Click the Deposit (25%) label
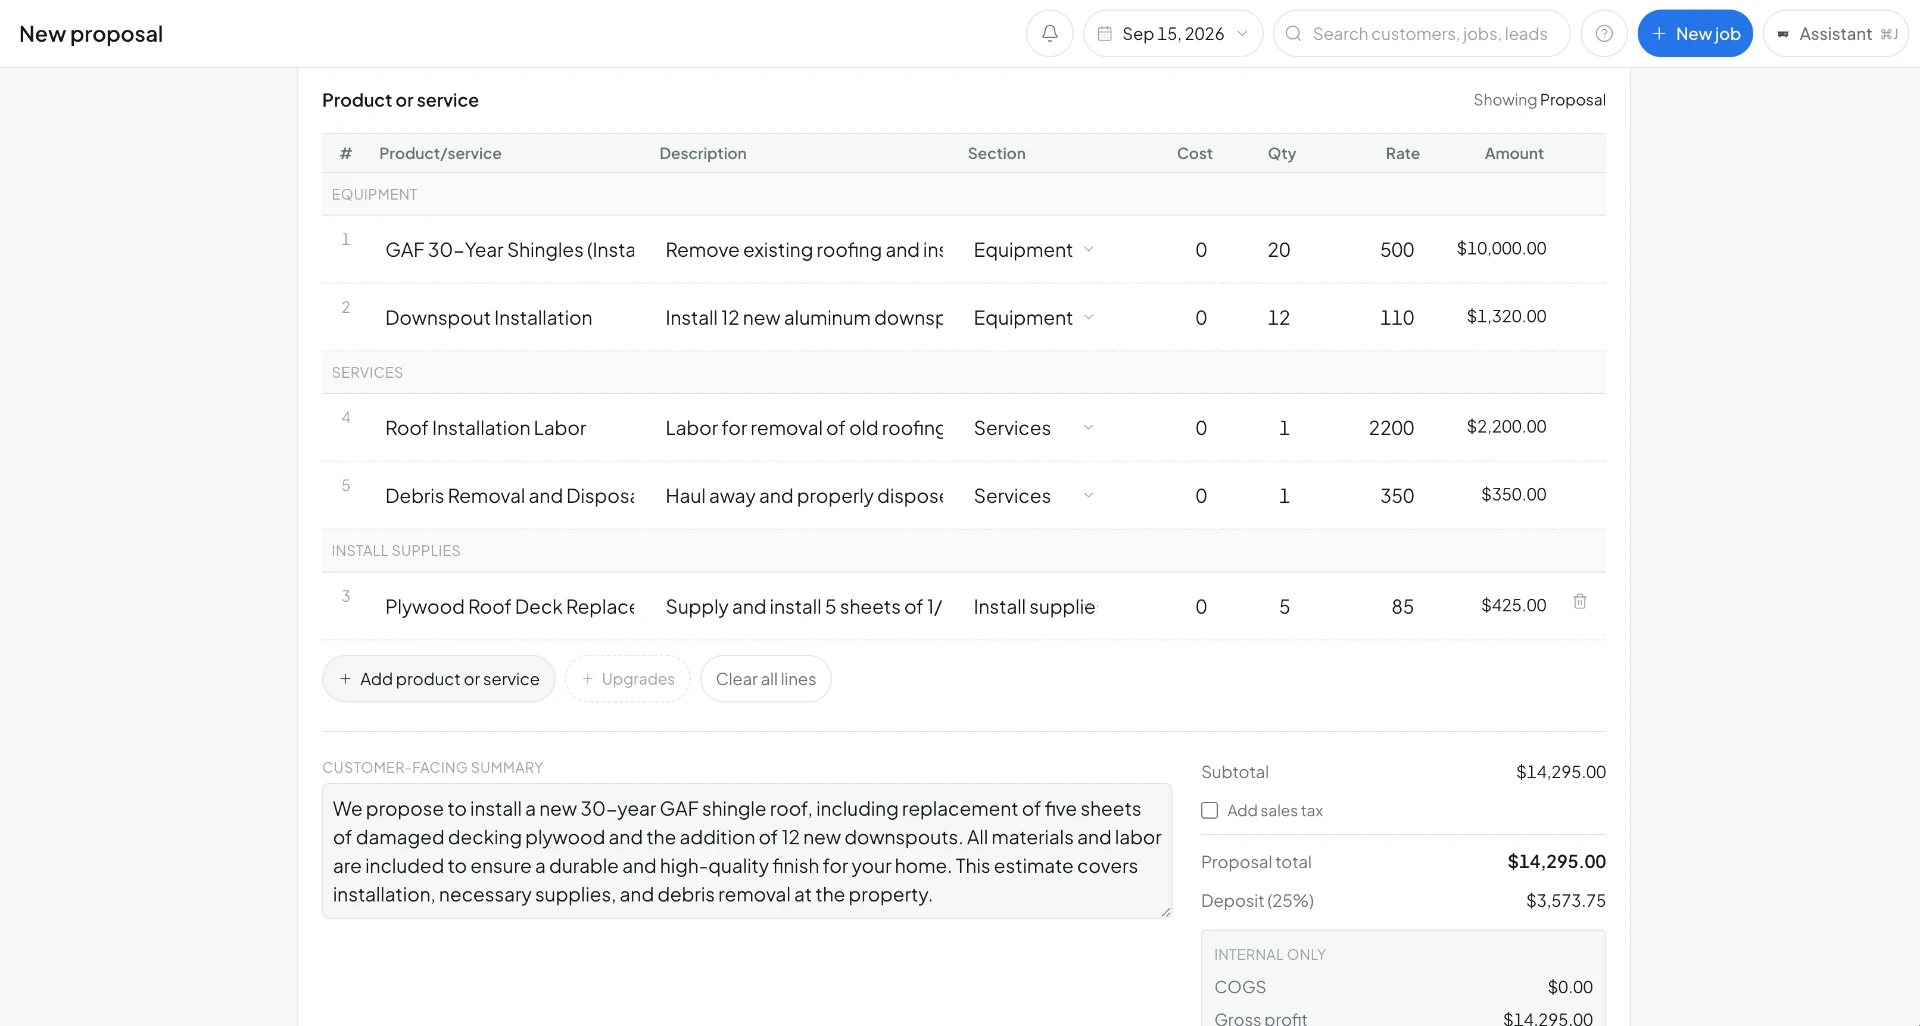1920x1026 pixels. 1257,901
